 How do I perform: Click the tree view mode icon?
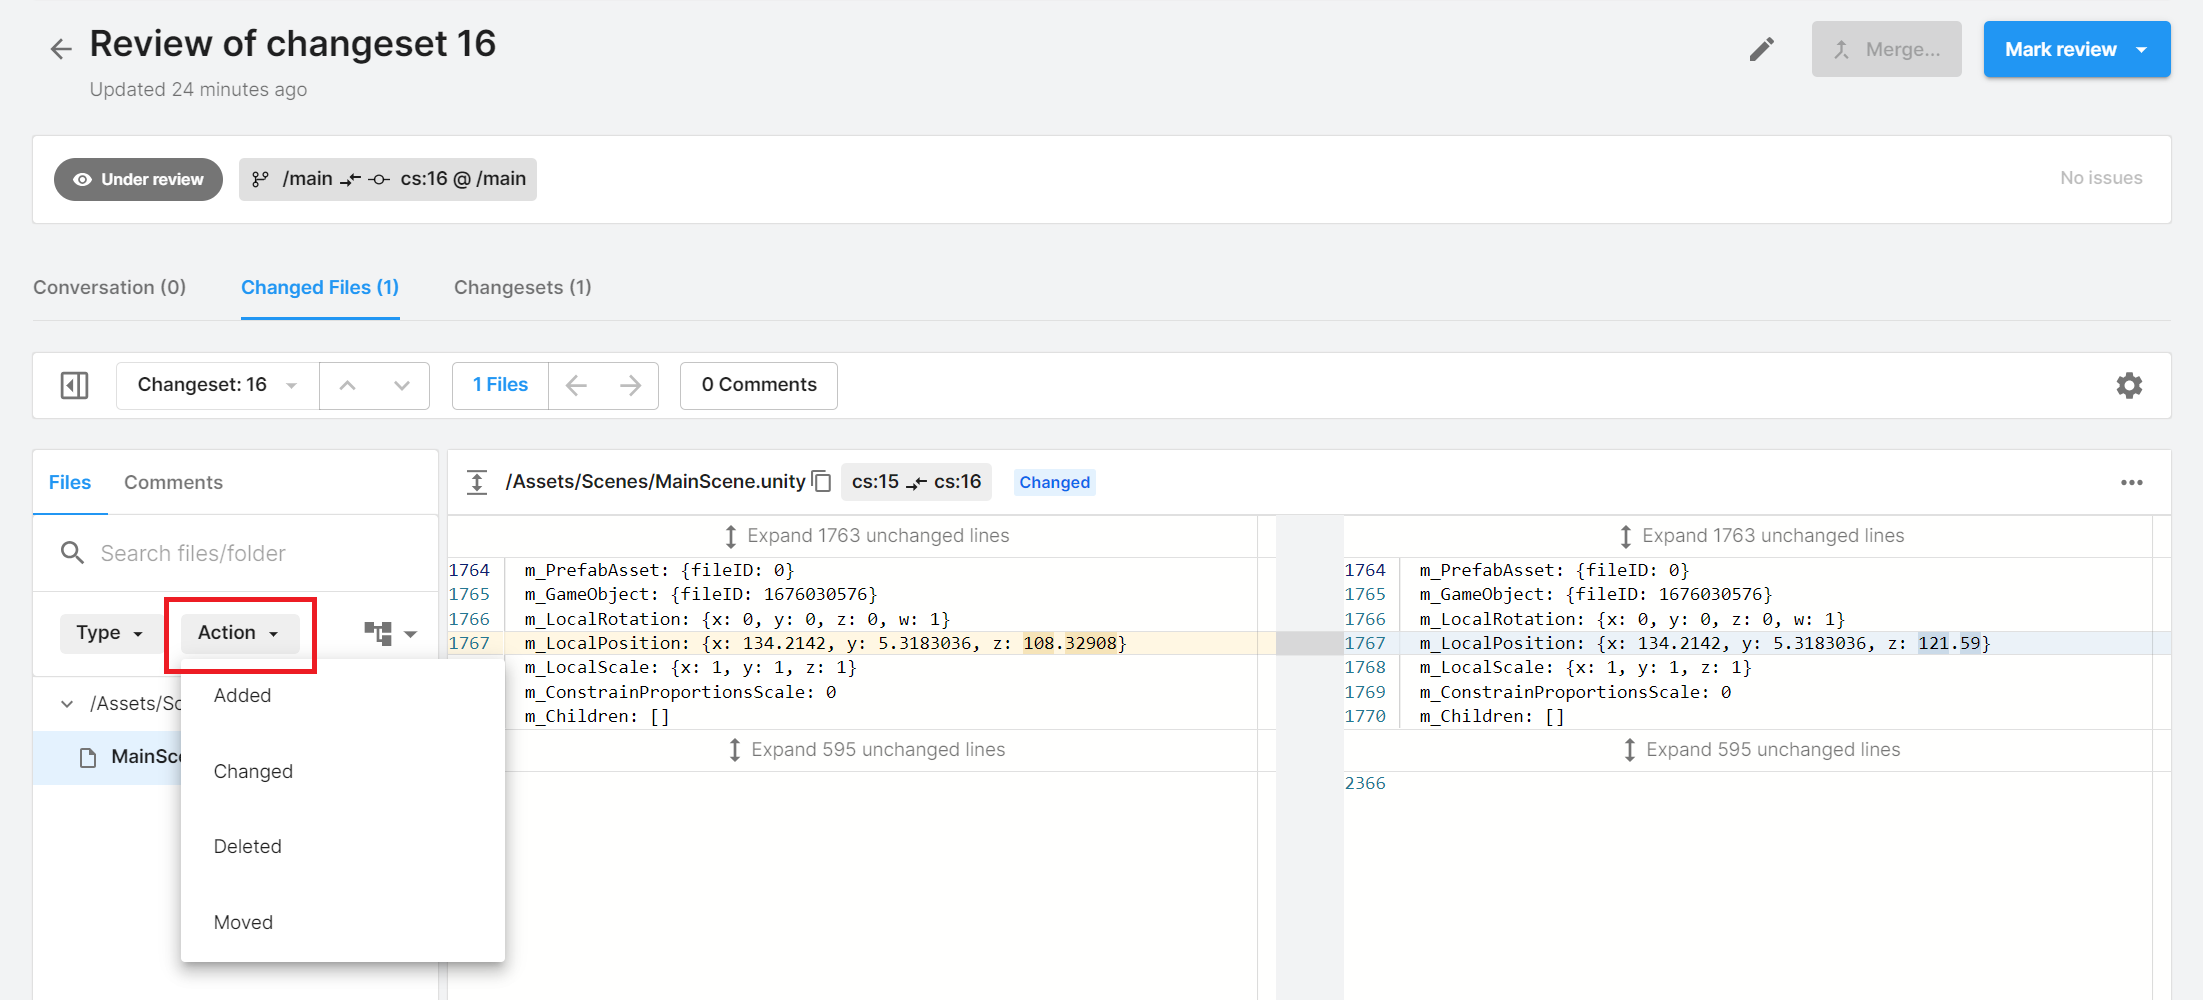coord(379,633)
